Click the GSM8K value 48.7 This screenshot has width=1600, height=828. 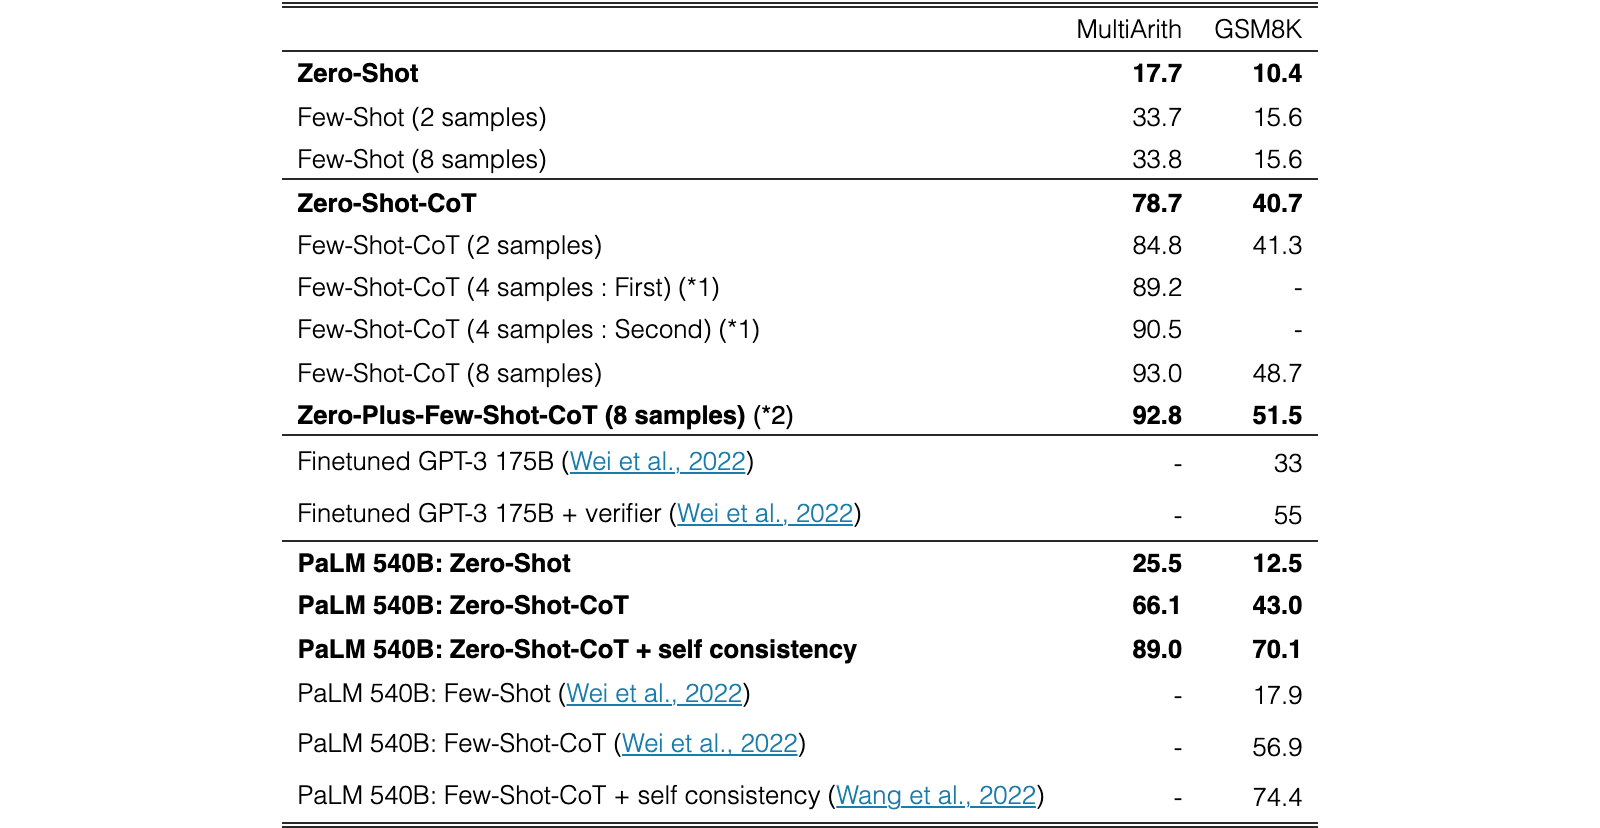pyautogui.click(x=1277, y=374)
